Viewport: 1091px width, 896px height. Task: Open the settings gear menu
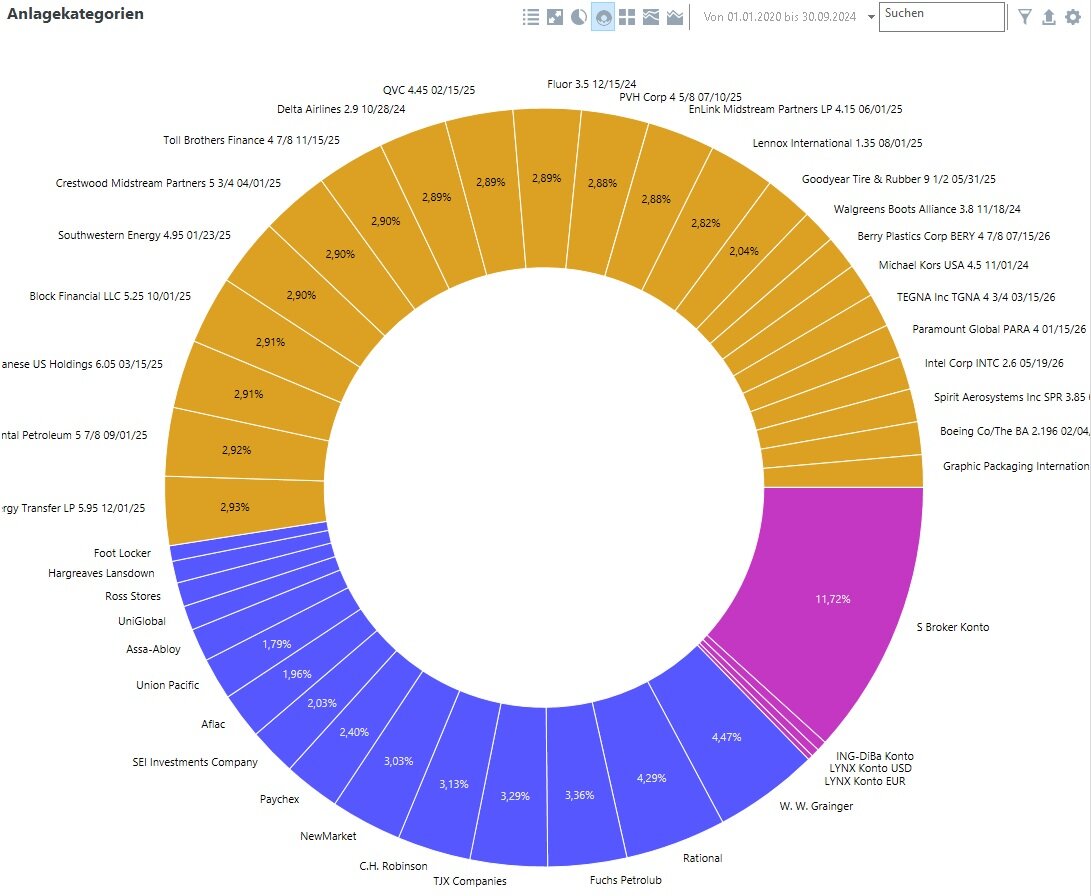pos(1073,17)
